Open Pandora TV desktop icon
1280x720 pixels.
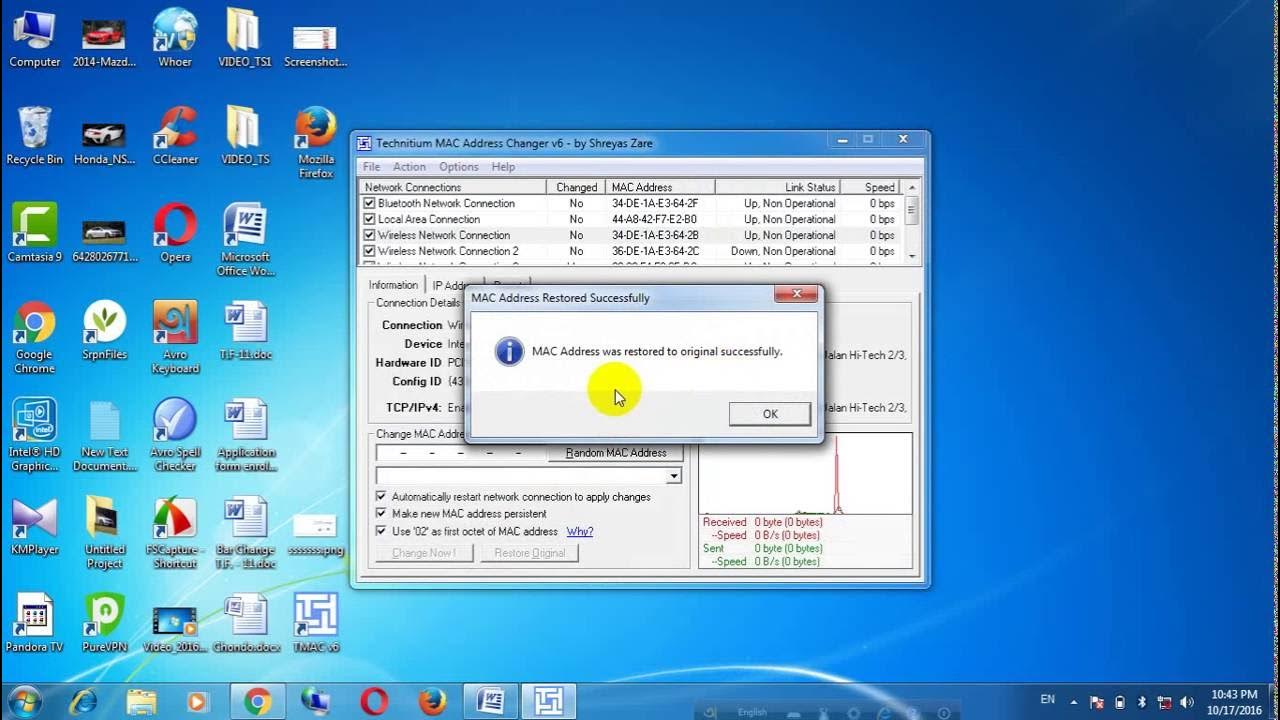[x=35, y=624]
